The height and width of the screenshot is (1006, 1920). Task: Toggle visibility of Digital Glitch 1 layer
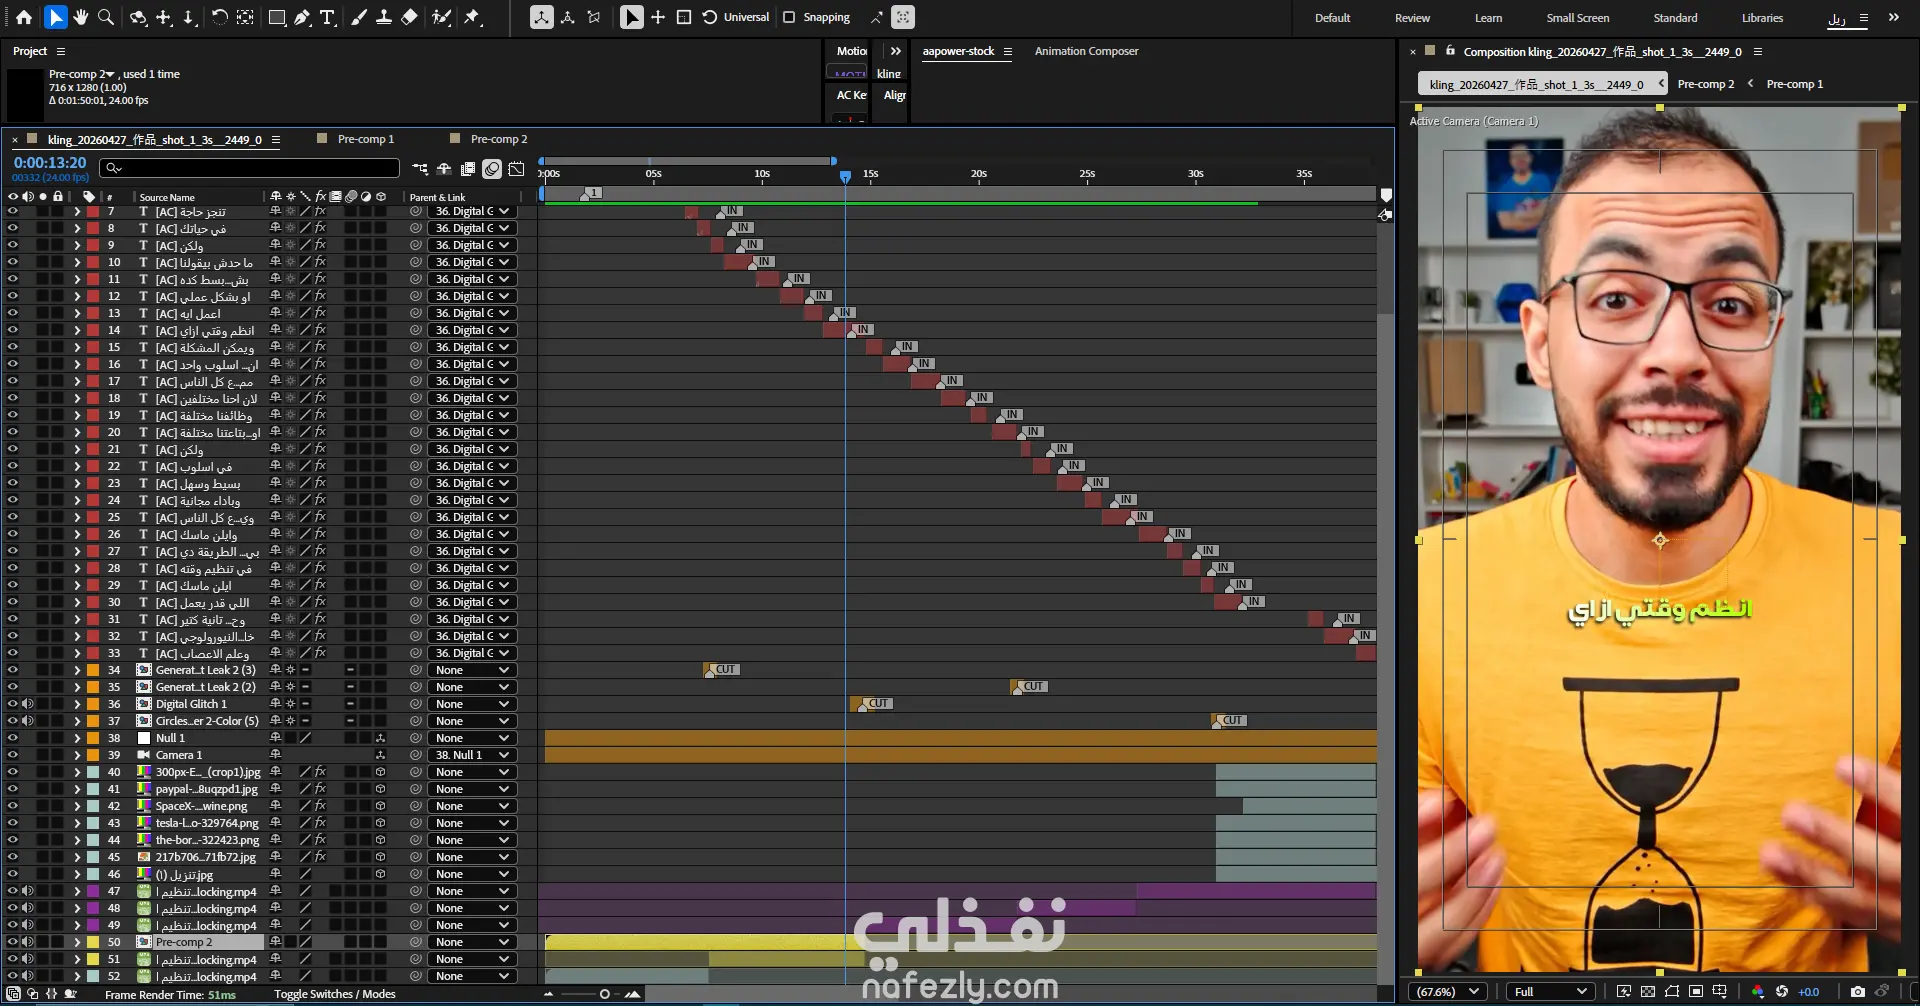13,704
